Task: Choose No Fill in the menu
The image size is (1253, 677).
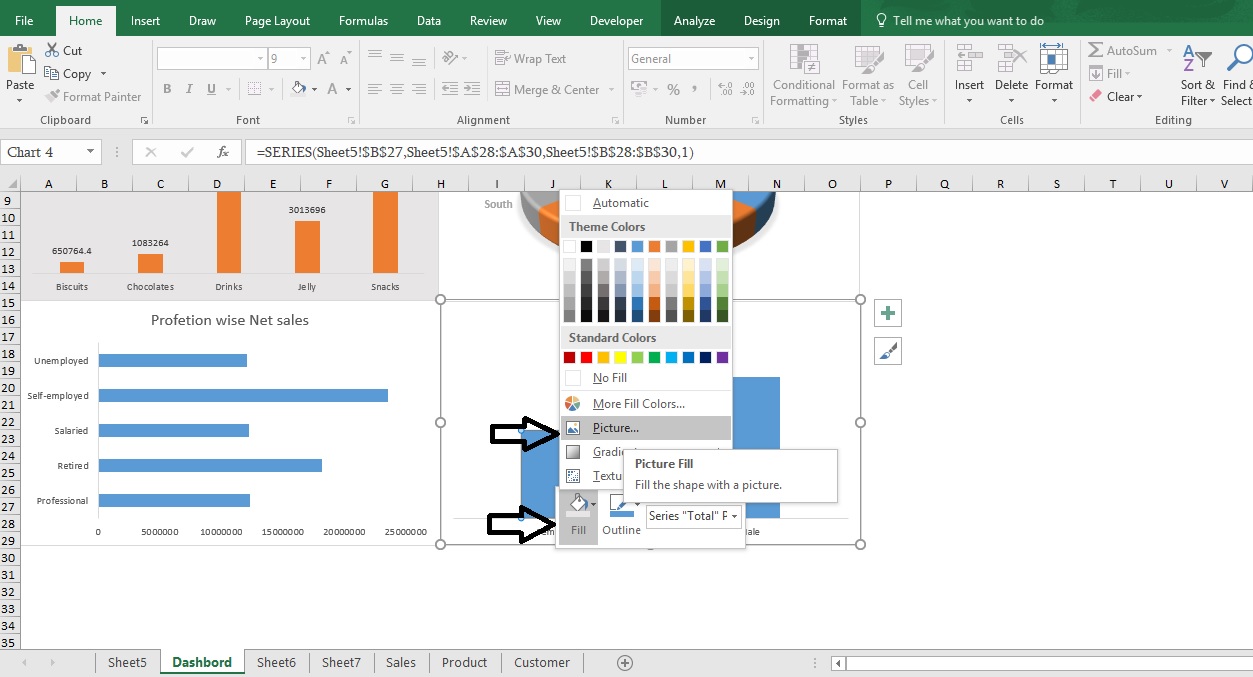Action: [x=646, y=378]
